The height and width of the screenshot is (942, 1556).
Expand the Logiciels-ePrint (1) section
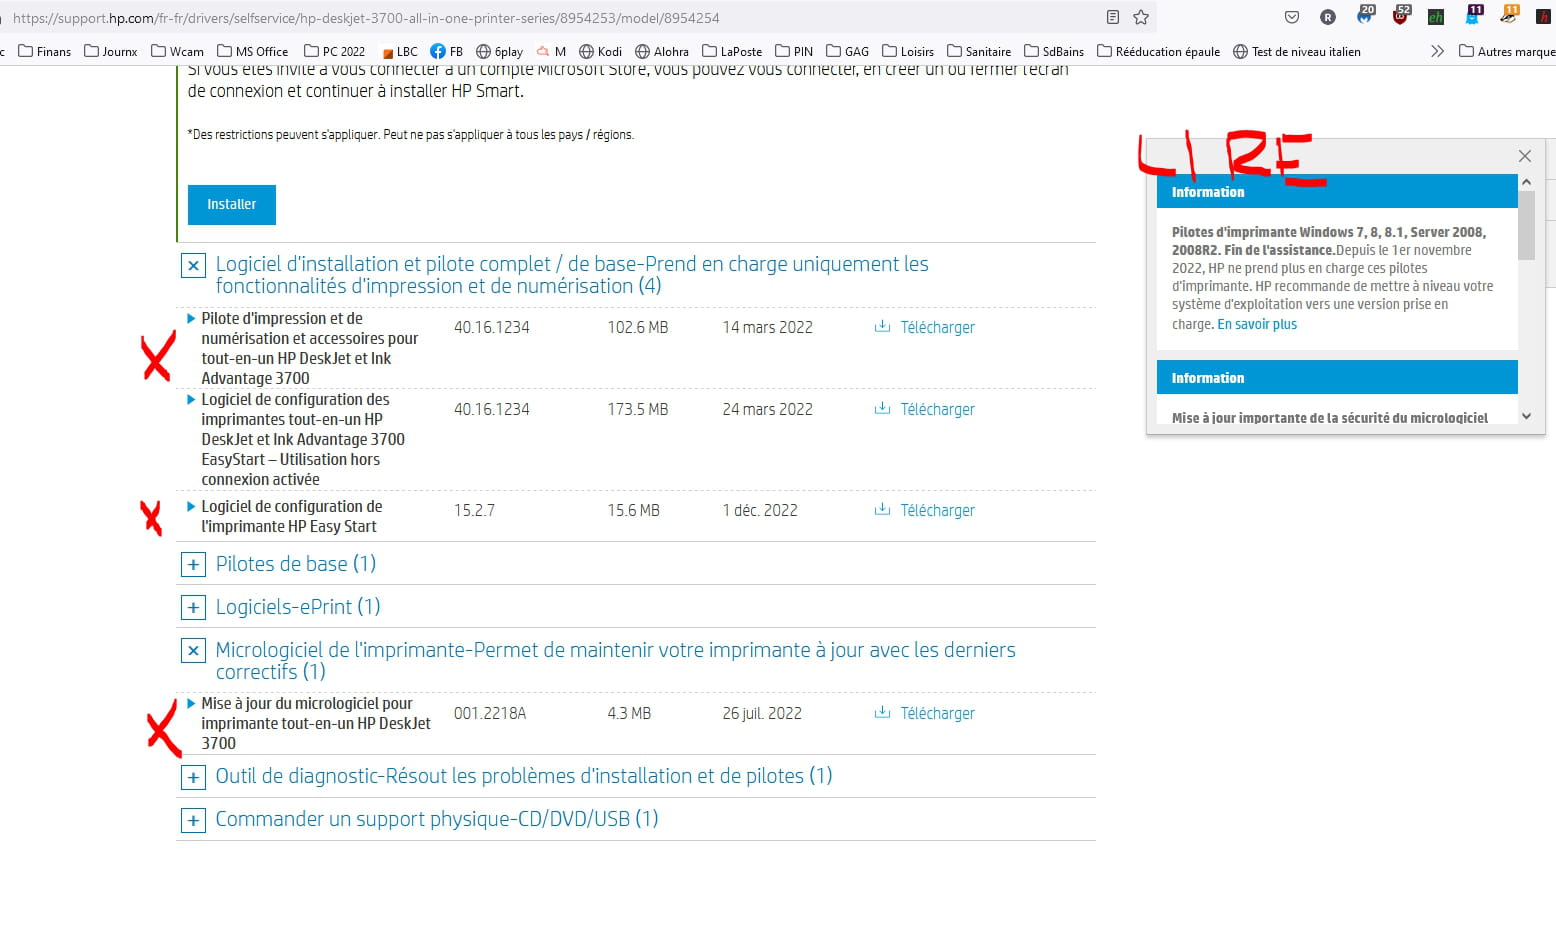[193, 608]
